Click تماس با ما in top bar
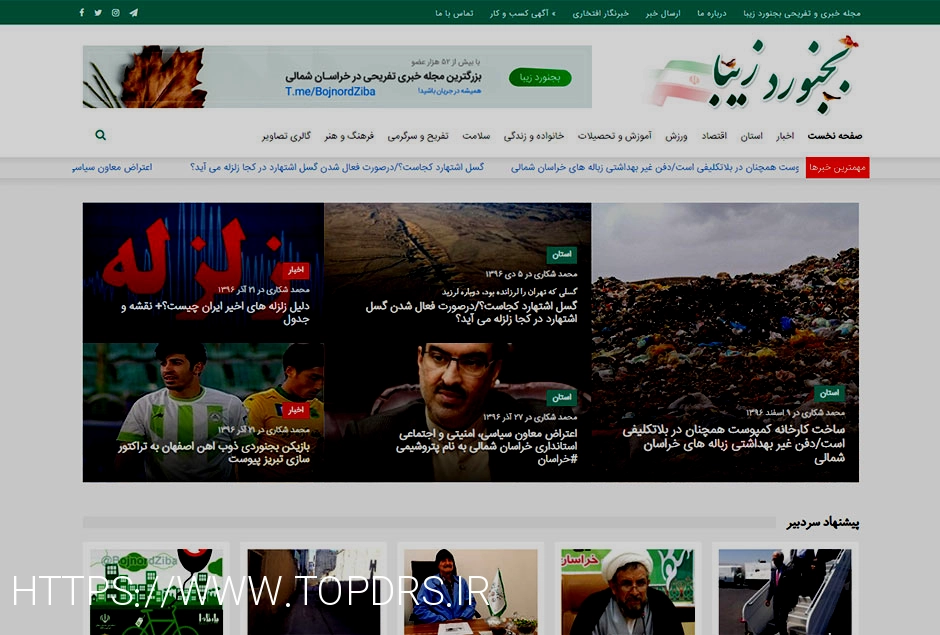The image size is (940, 635). (454, 13)
